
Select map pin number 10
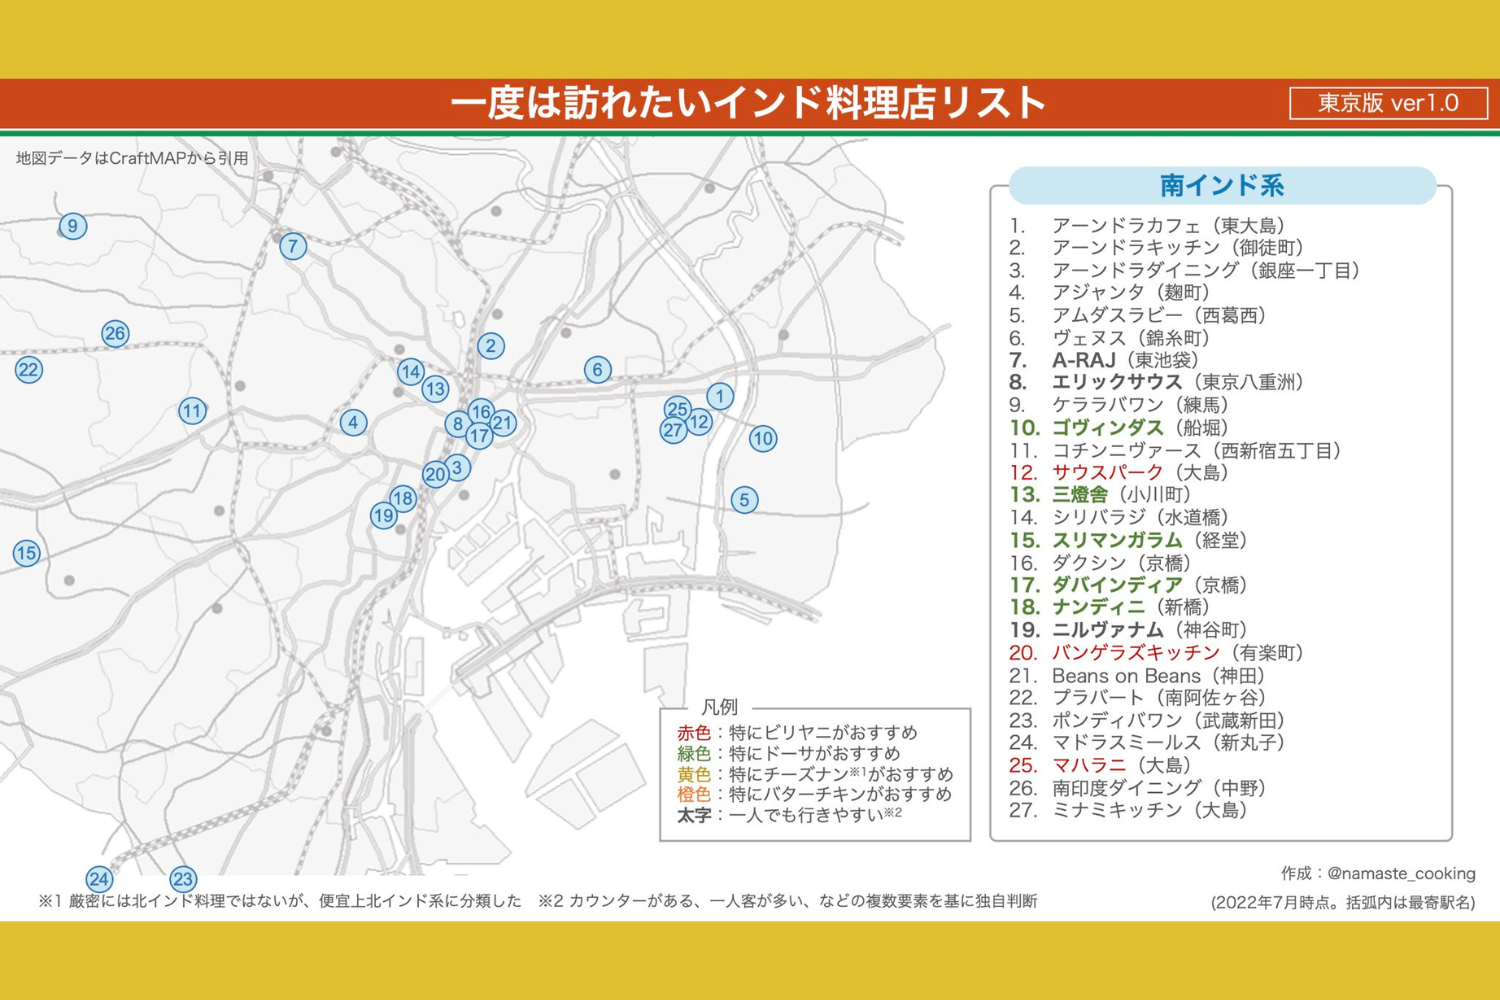pyautogui.click(x=763, y=438)
